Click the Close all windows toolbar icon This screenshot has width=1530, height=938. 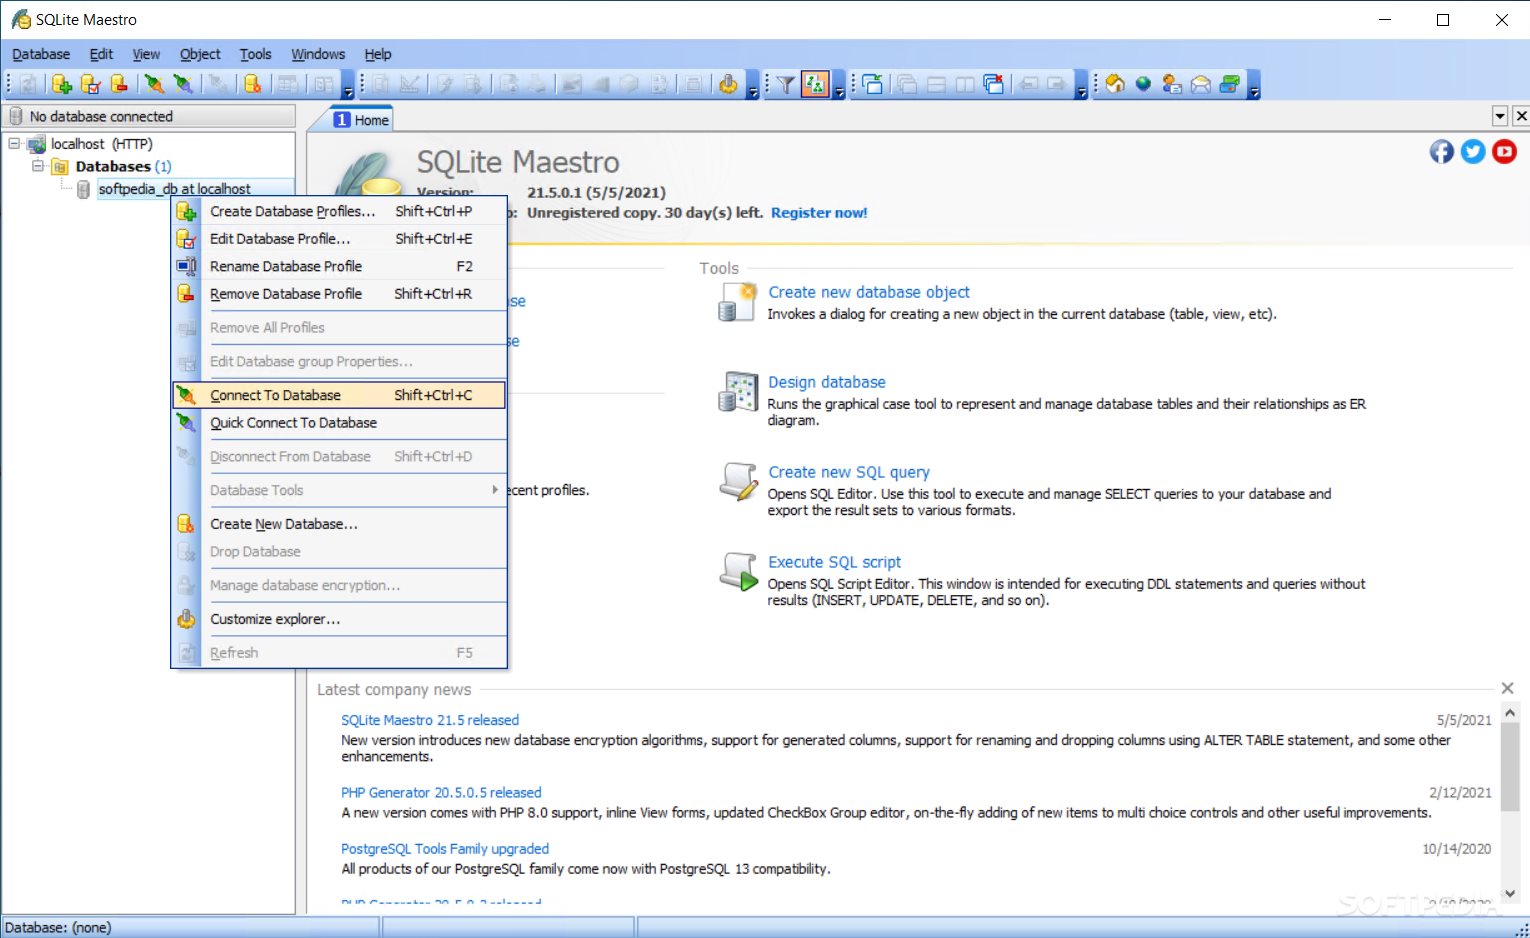tap(993, 85)
